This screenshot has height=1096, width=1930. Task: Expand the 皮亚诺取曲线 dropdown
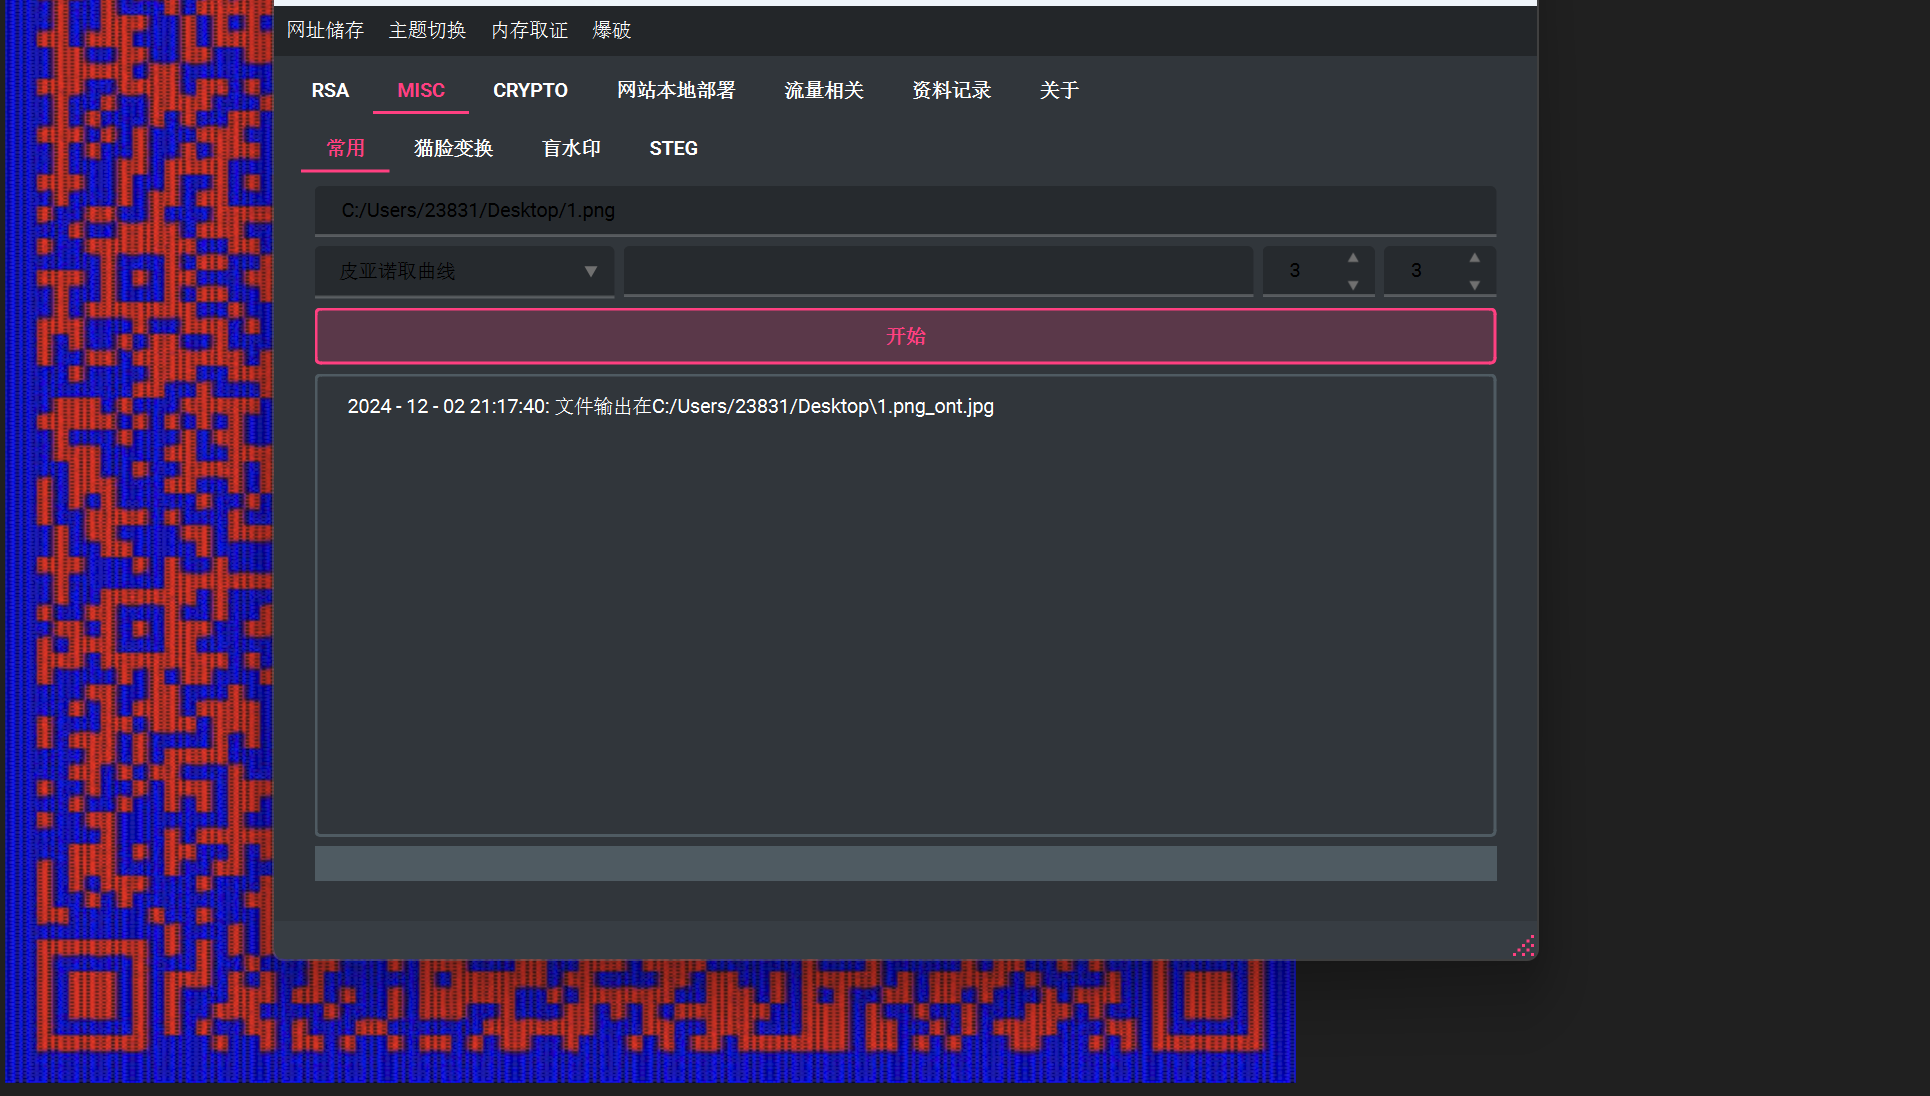464,271
